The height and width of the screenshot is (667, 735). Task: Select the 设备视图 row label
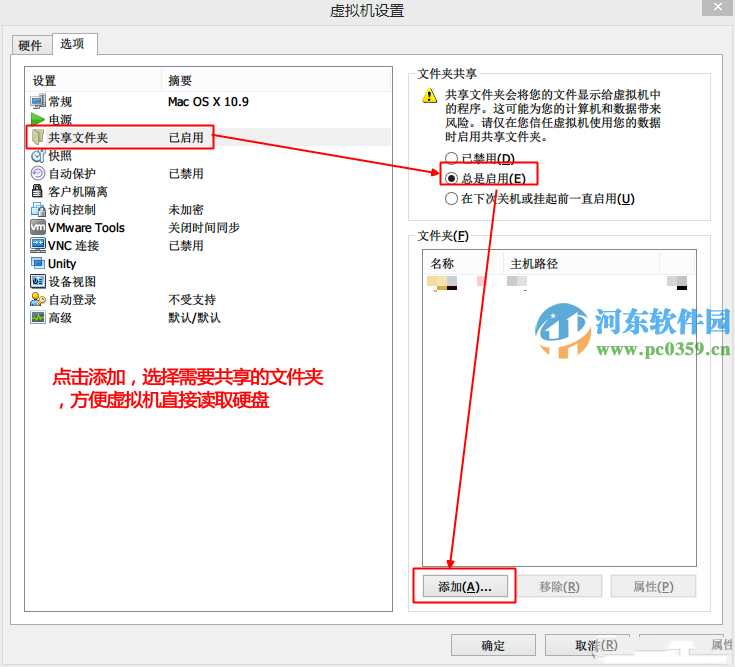tap(72, 281)
